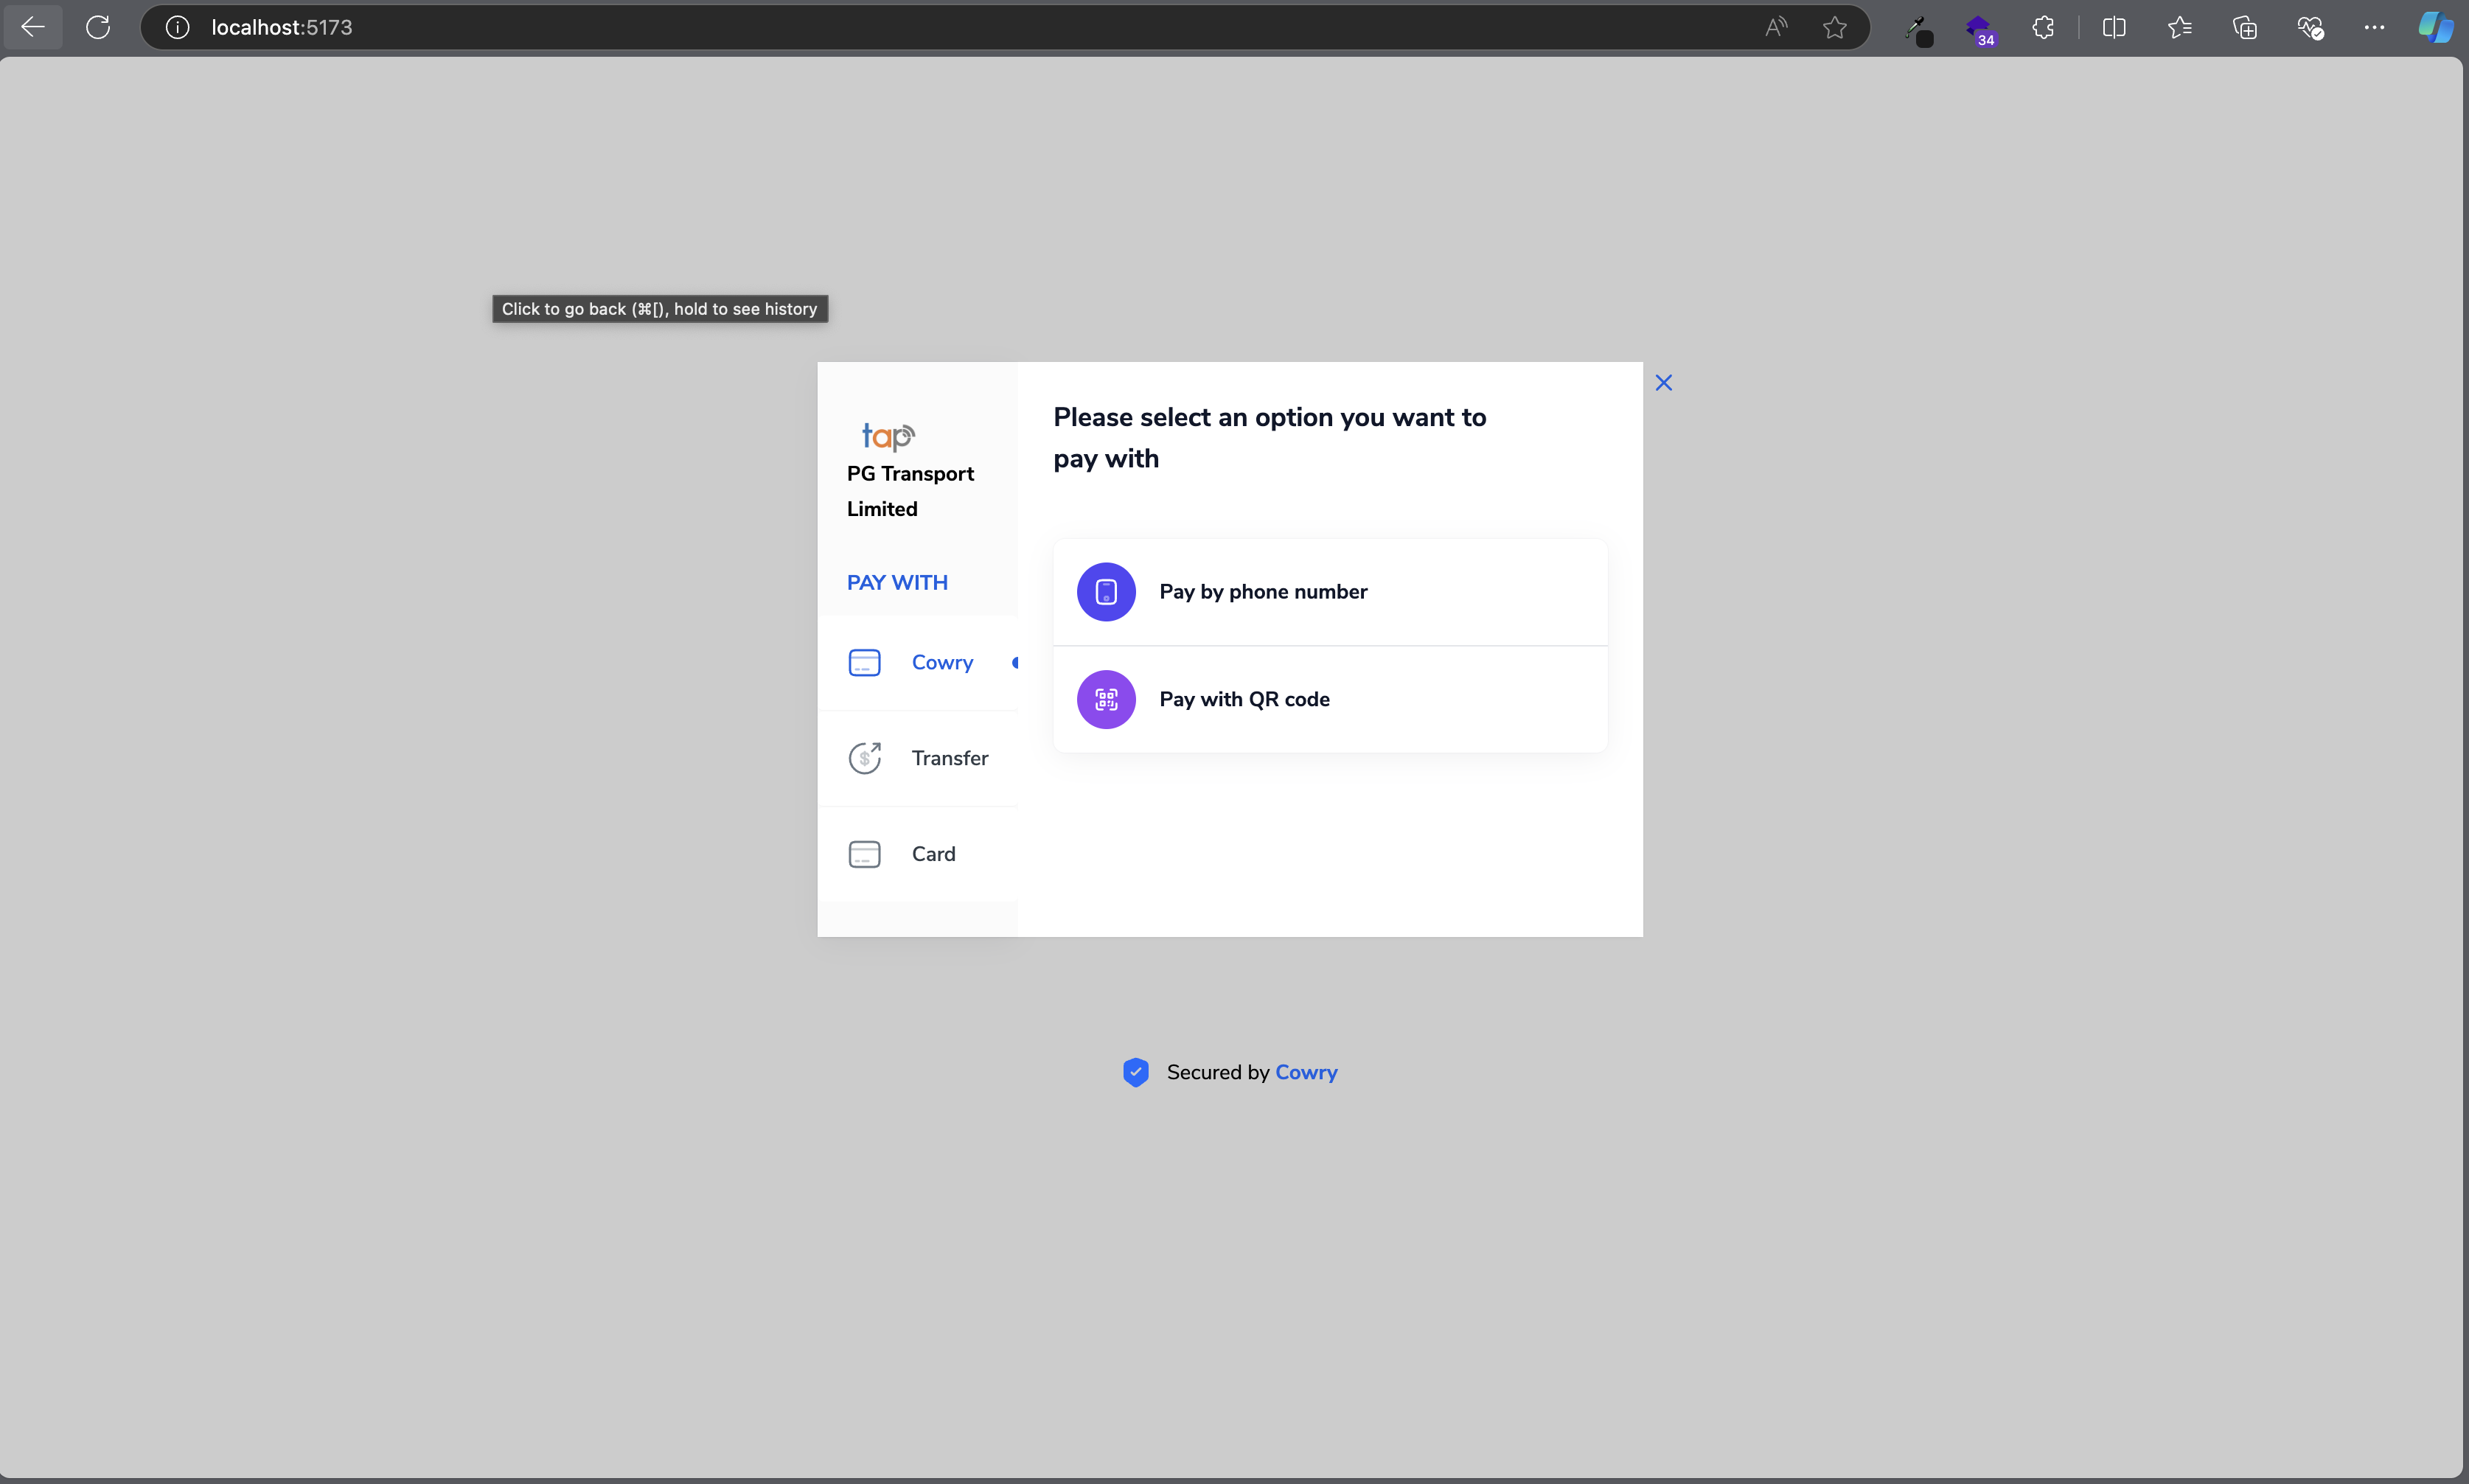Click the tap logo

click(x=888, y=436)
